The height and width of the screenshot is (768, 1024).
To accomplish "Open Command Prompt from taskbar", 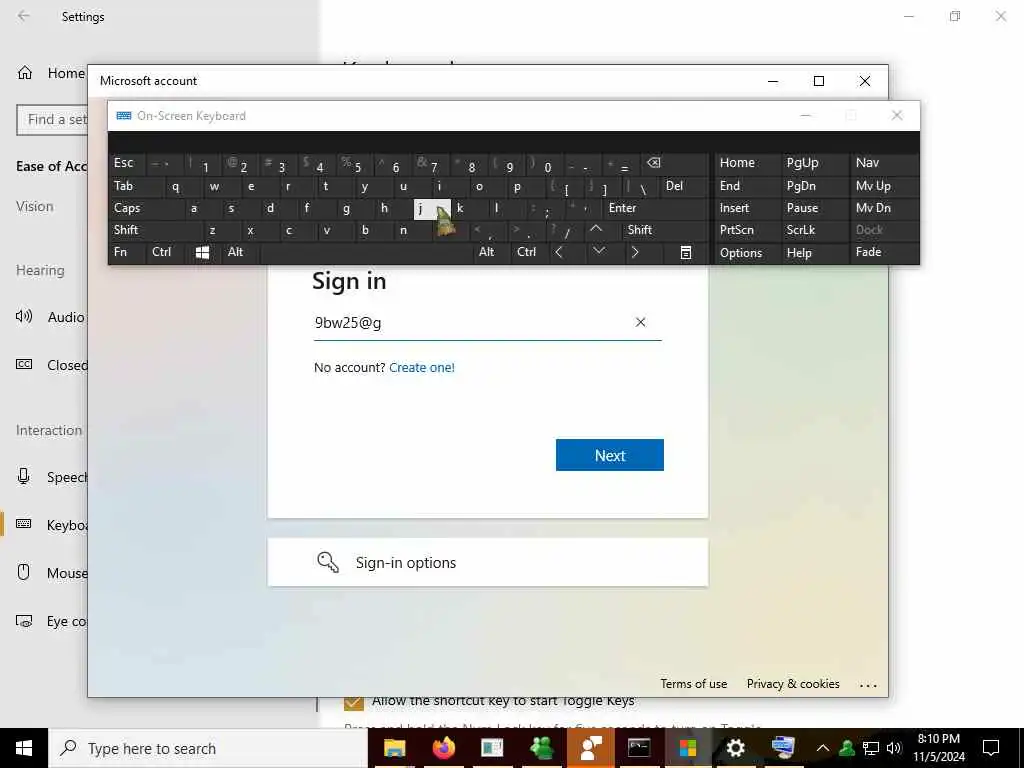I will [638, 748].
